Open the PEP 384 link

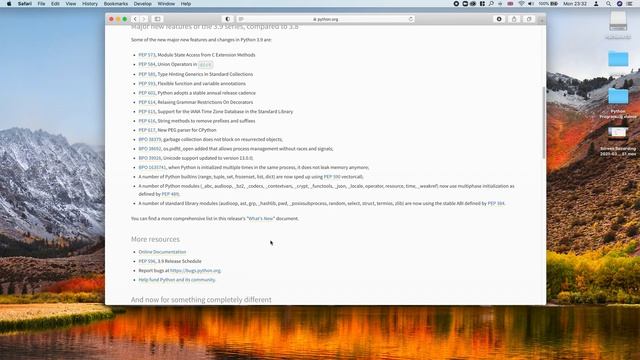click(496, 203)
